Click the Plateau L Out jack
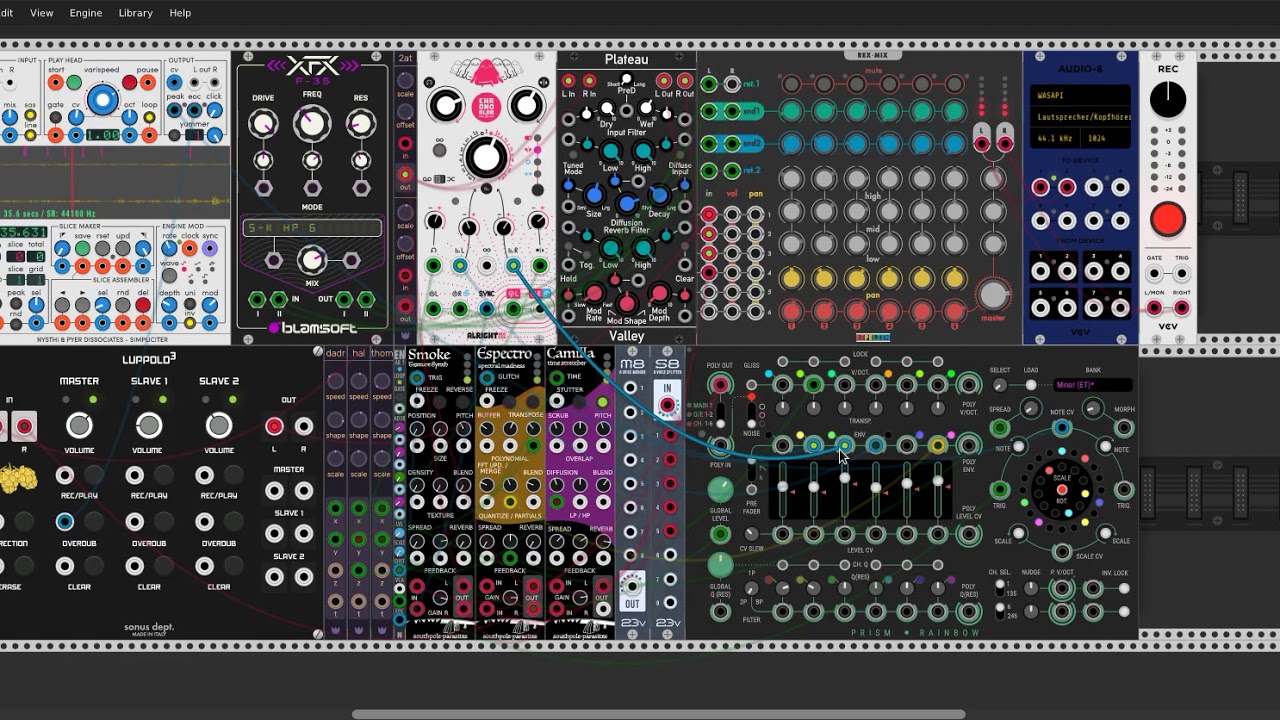The height and width of the screenshot is (720, 1280). pos(663,81)
